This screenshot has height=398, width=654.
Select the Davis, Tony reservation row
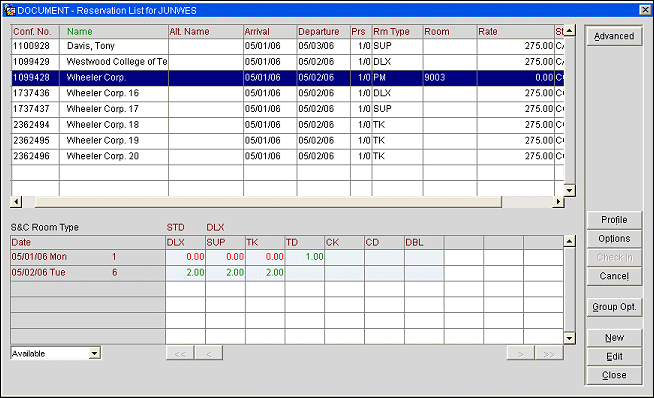[287, 46]
